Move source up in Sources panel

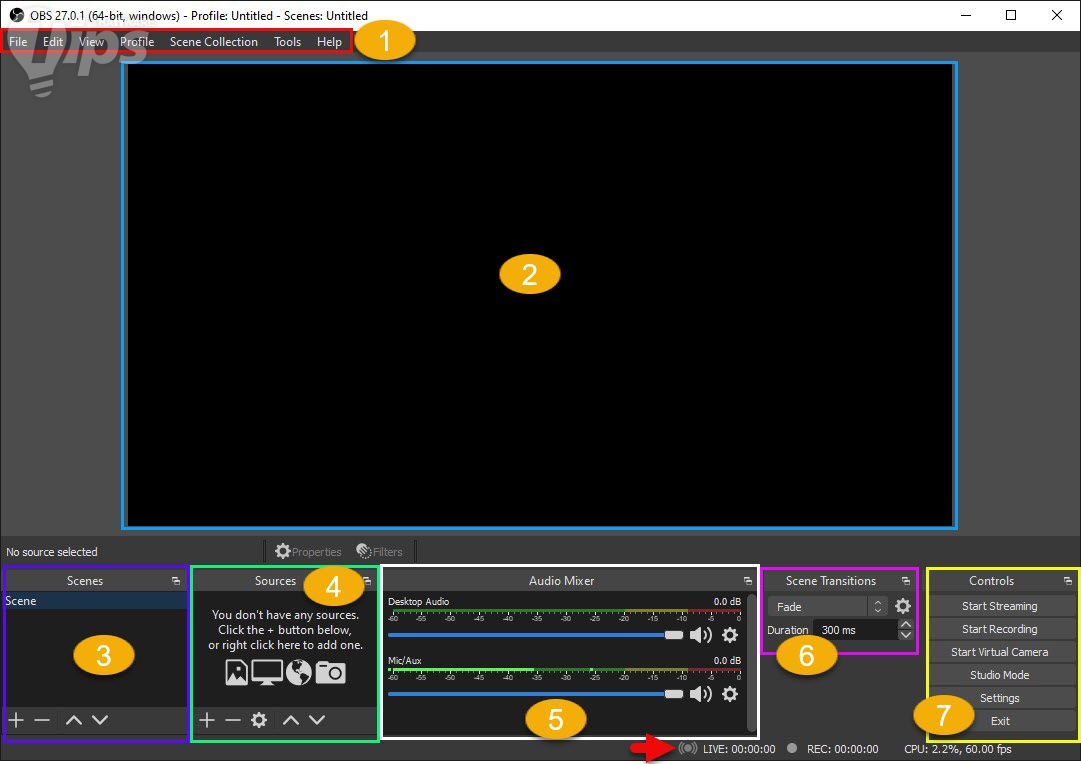coord(291,720)
